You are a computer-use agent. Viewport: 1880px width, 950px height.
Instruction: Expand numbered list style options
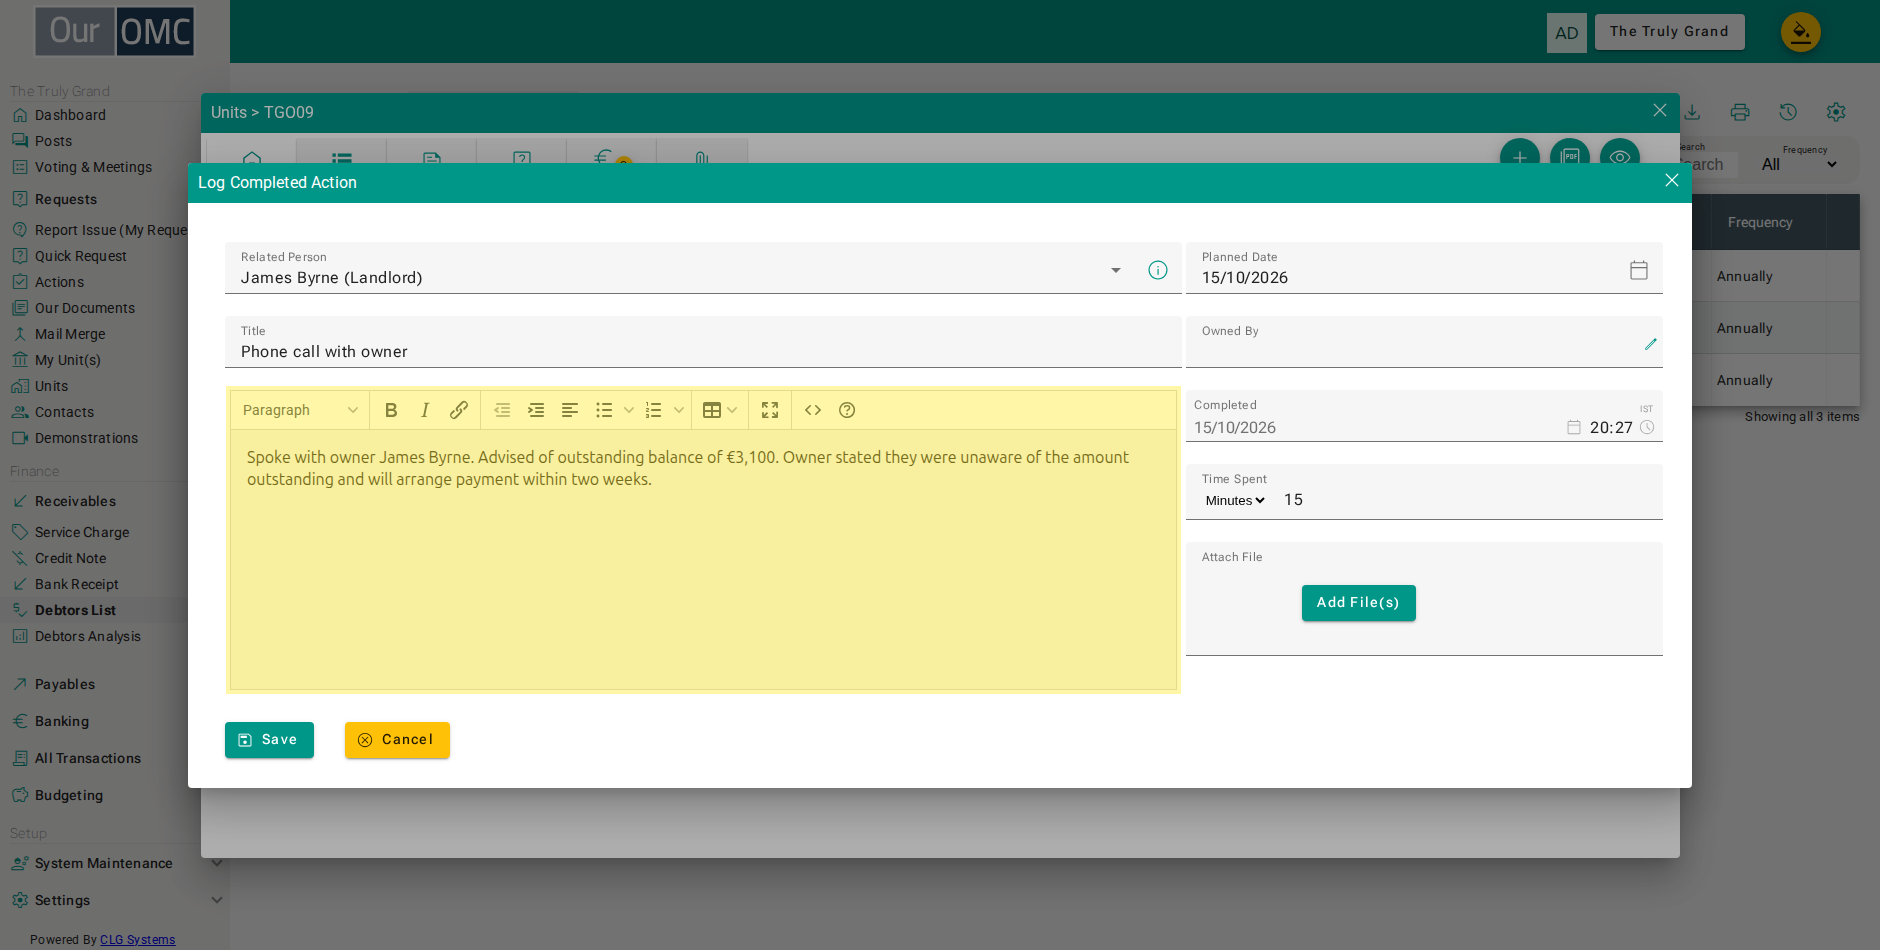click(x=679, y=410)
